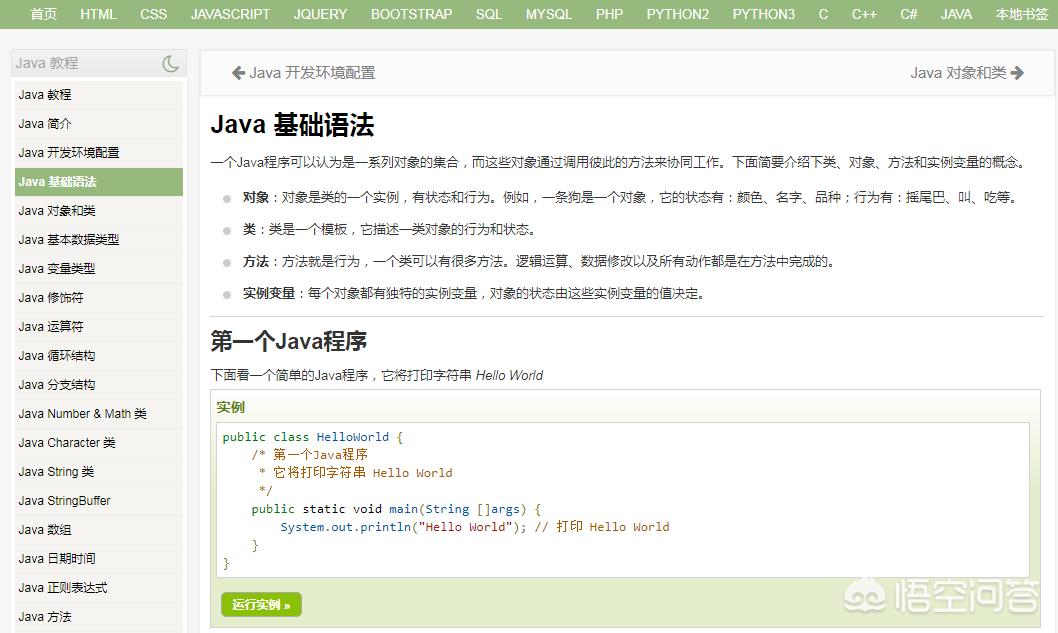Select Java 基本数据类型 in the sidebar

click(x=99, y=240)
